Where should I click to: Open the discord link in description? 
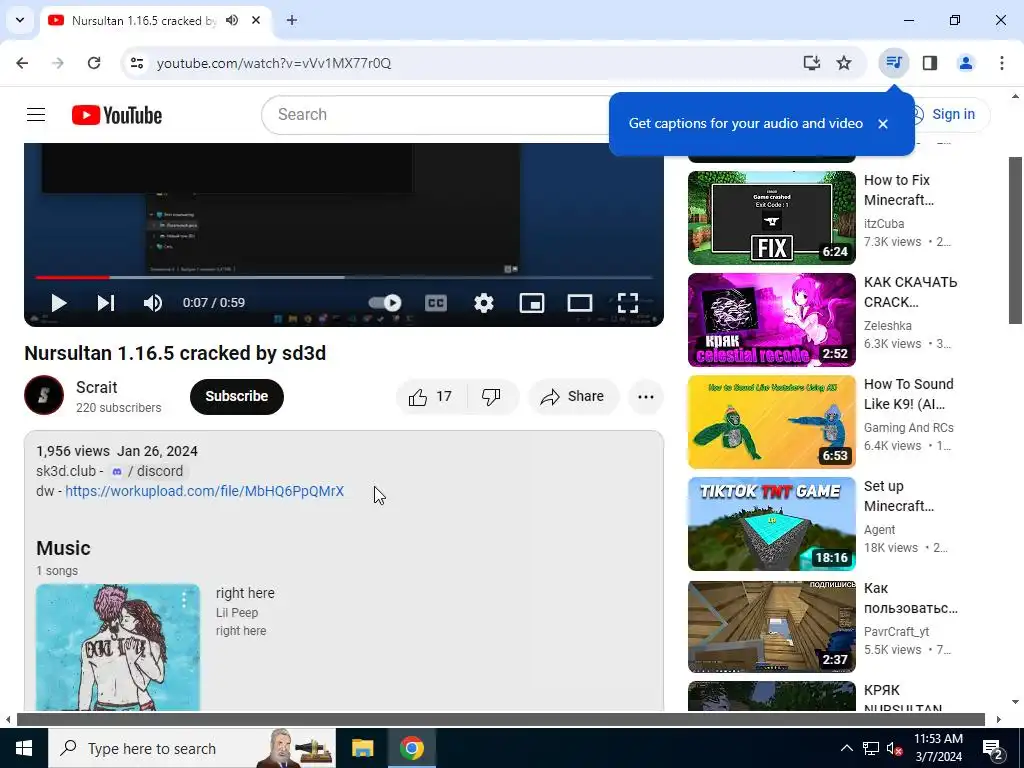(x=148, y=472)
